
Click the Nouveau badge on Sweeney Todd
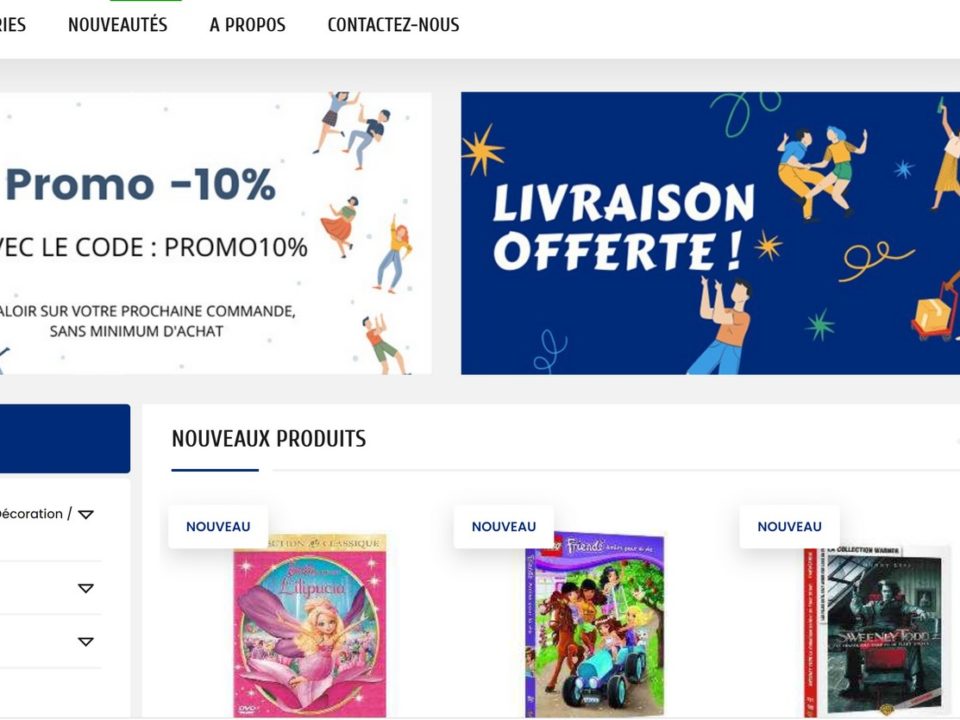789,527
